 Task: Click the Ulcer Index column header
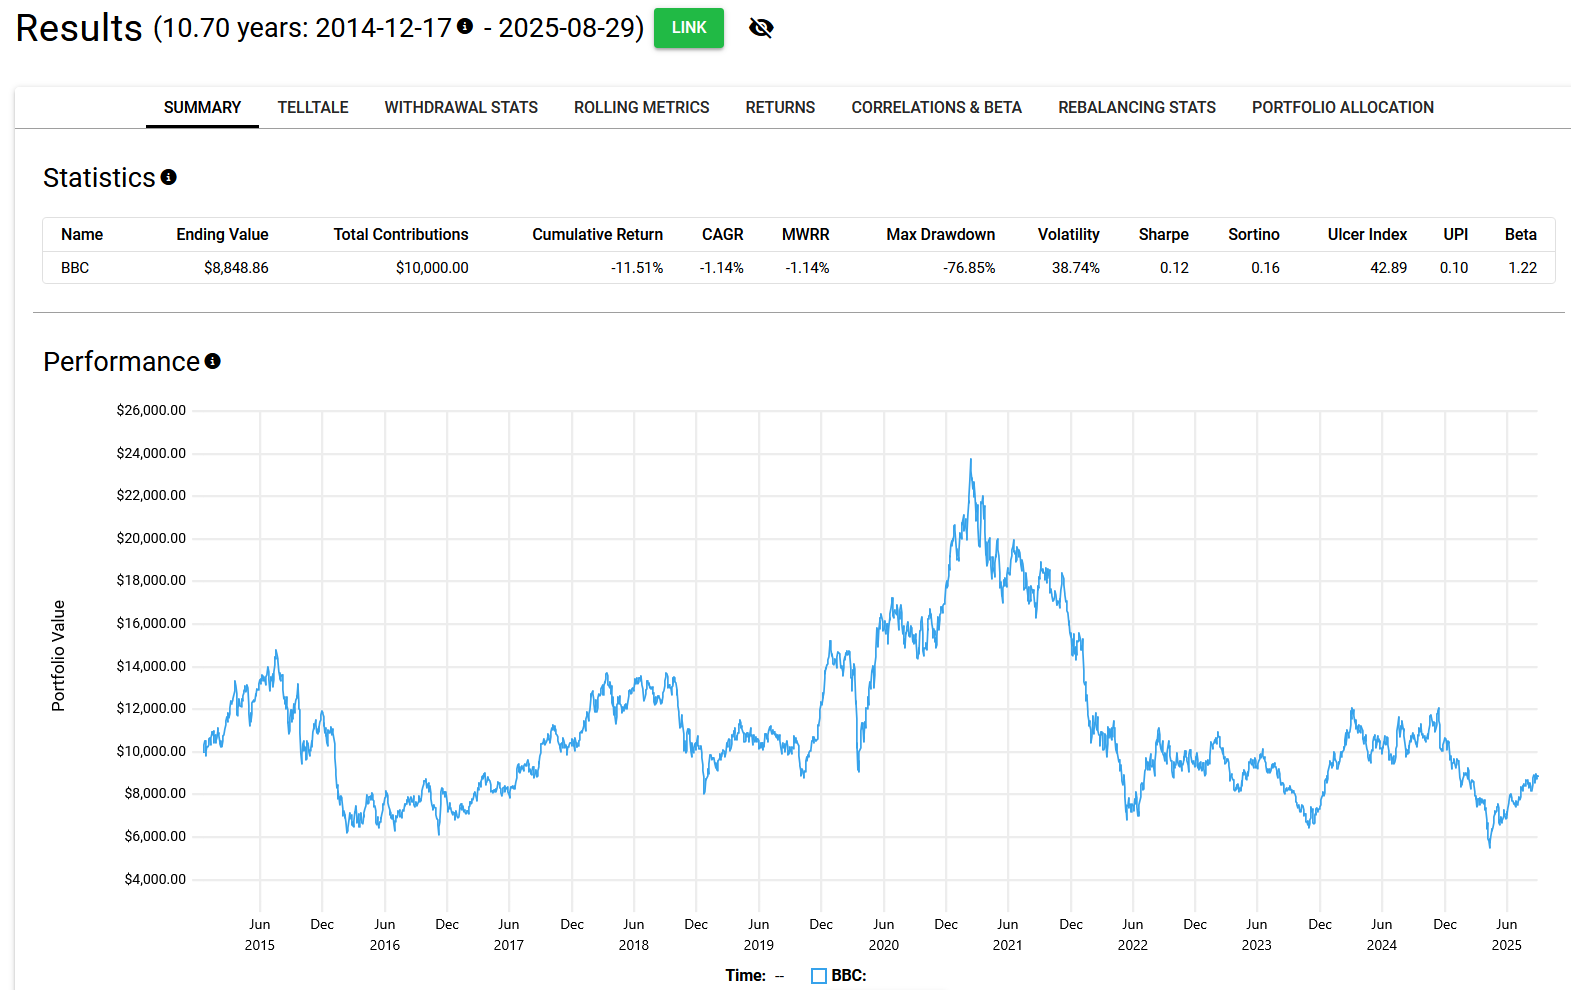pyautogui.click(x=1367, y=234)
